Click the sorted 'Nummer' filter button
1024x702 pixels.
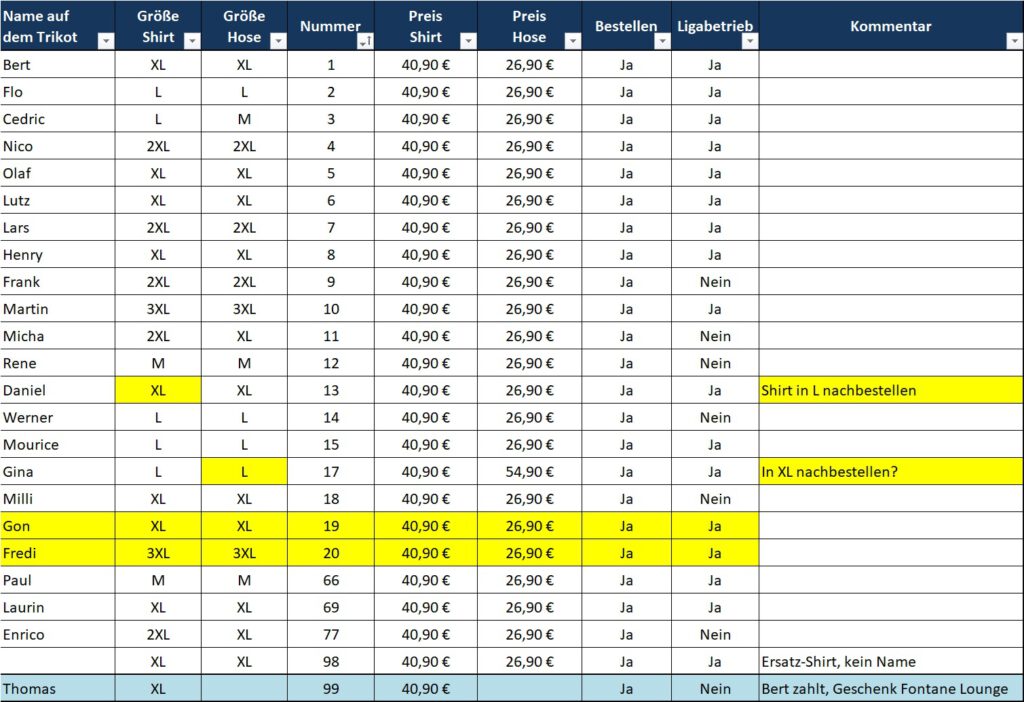click(365, 41)
